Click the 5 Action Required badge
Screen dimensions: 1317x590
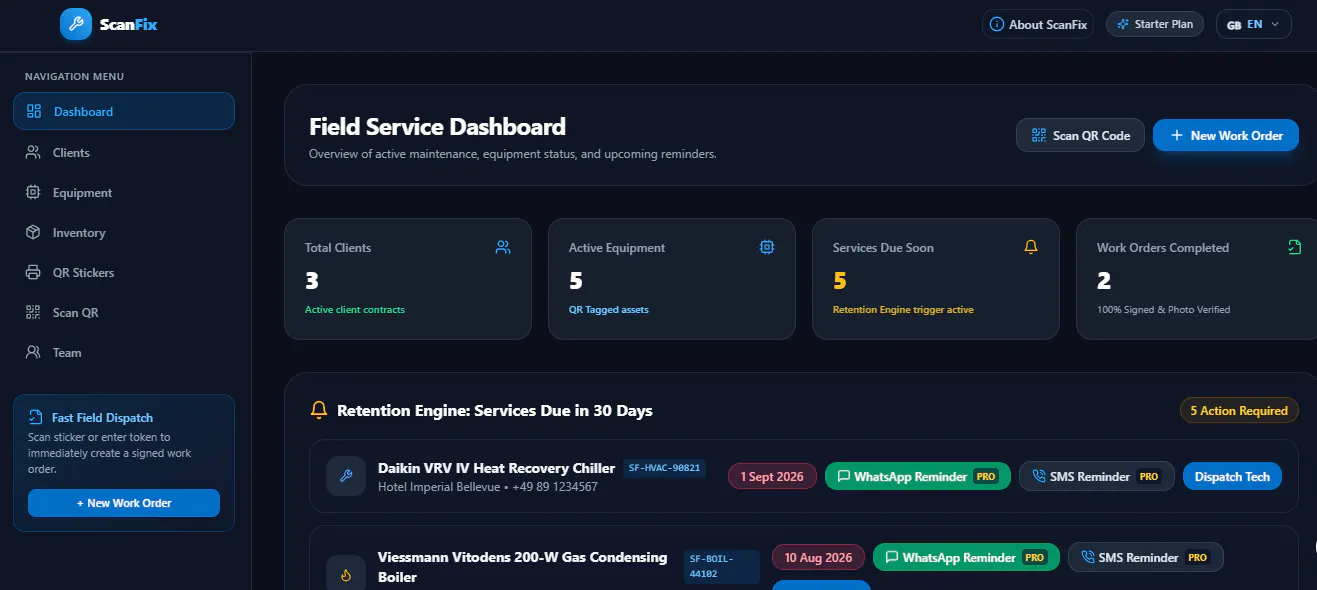1239,410
